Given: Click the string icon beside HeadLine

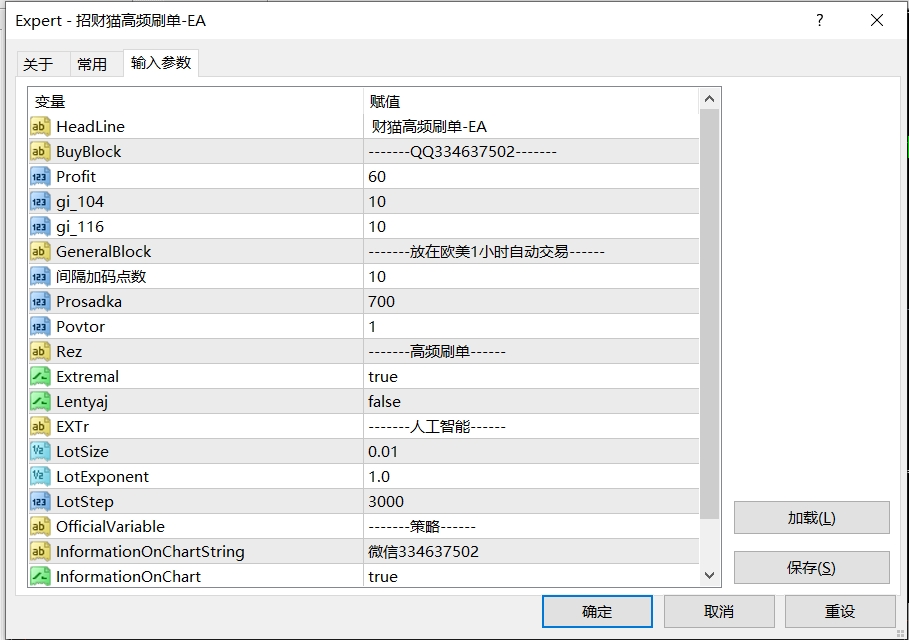Looking at the screenshot, I should [x=40, y=127].
